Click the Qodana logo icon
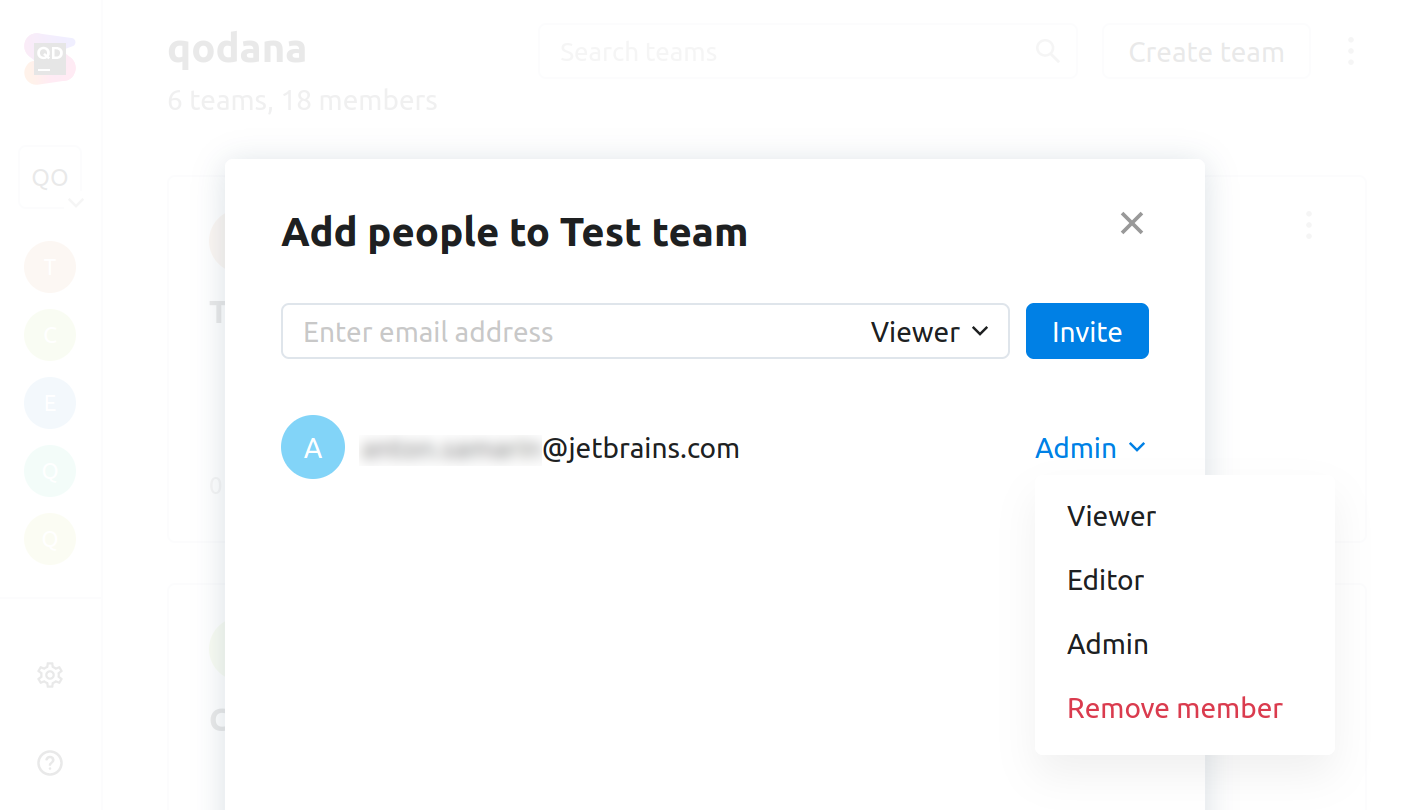The width and height of the screenshot is (1412, 810). 50,58
